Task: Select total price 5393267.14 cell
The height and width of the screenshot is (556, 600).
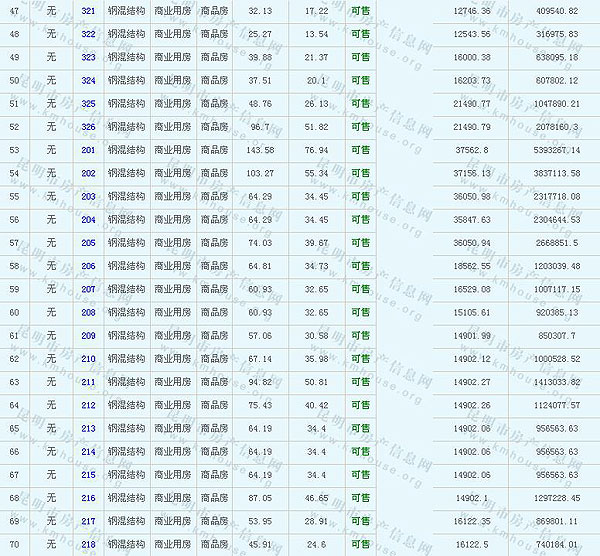Action: 551,150
